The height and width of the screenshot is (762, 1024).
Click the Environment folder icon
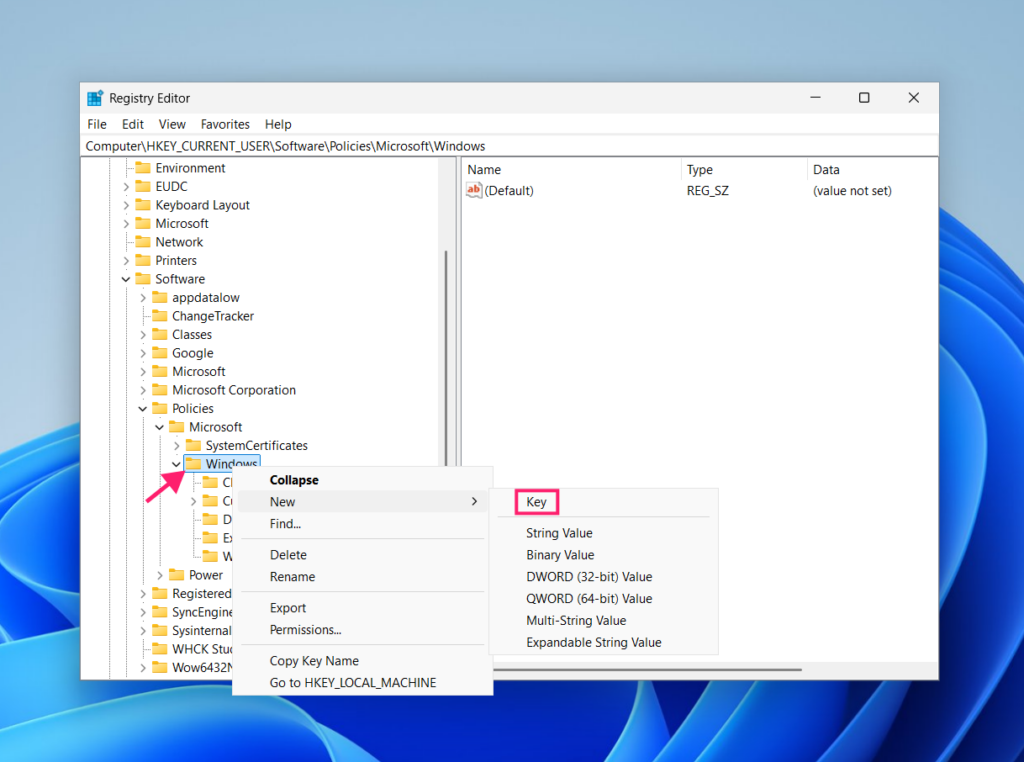coord(143,168)
